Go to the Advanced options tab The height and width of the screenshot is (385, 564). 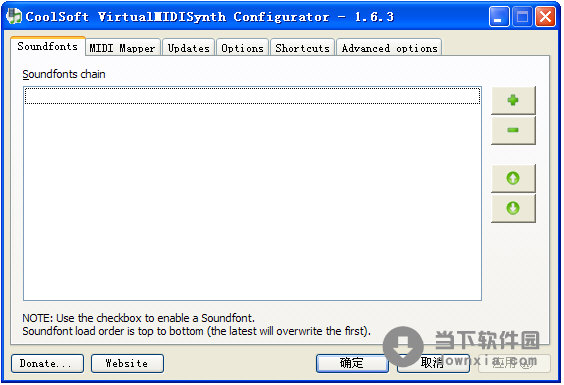[390, 48]
